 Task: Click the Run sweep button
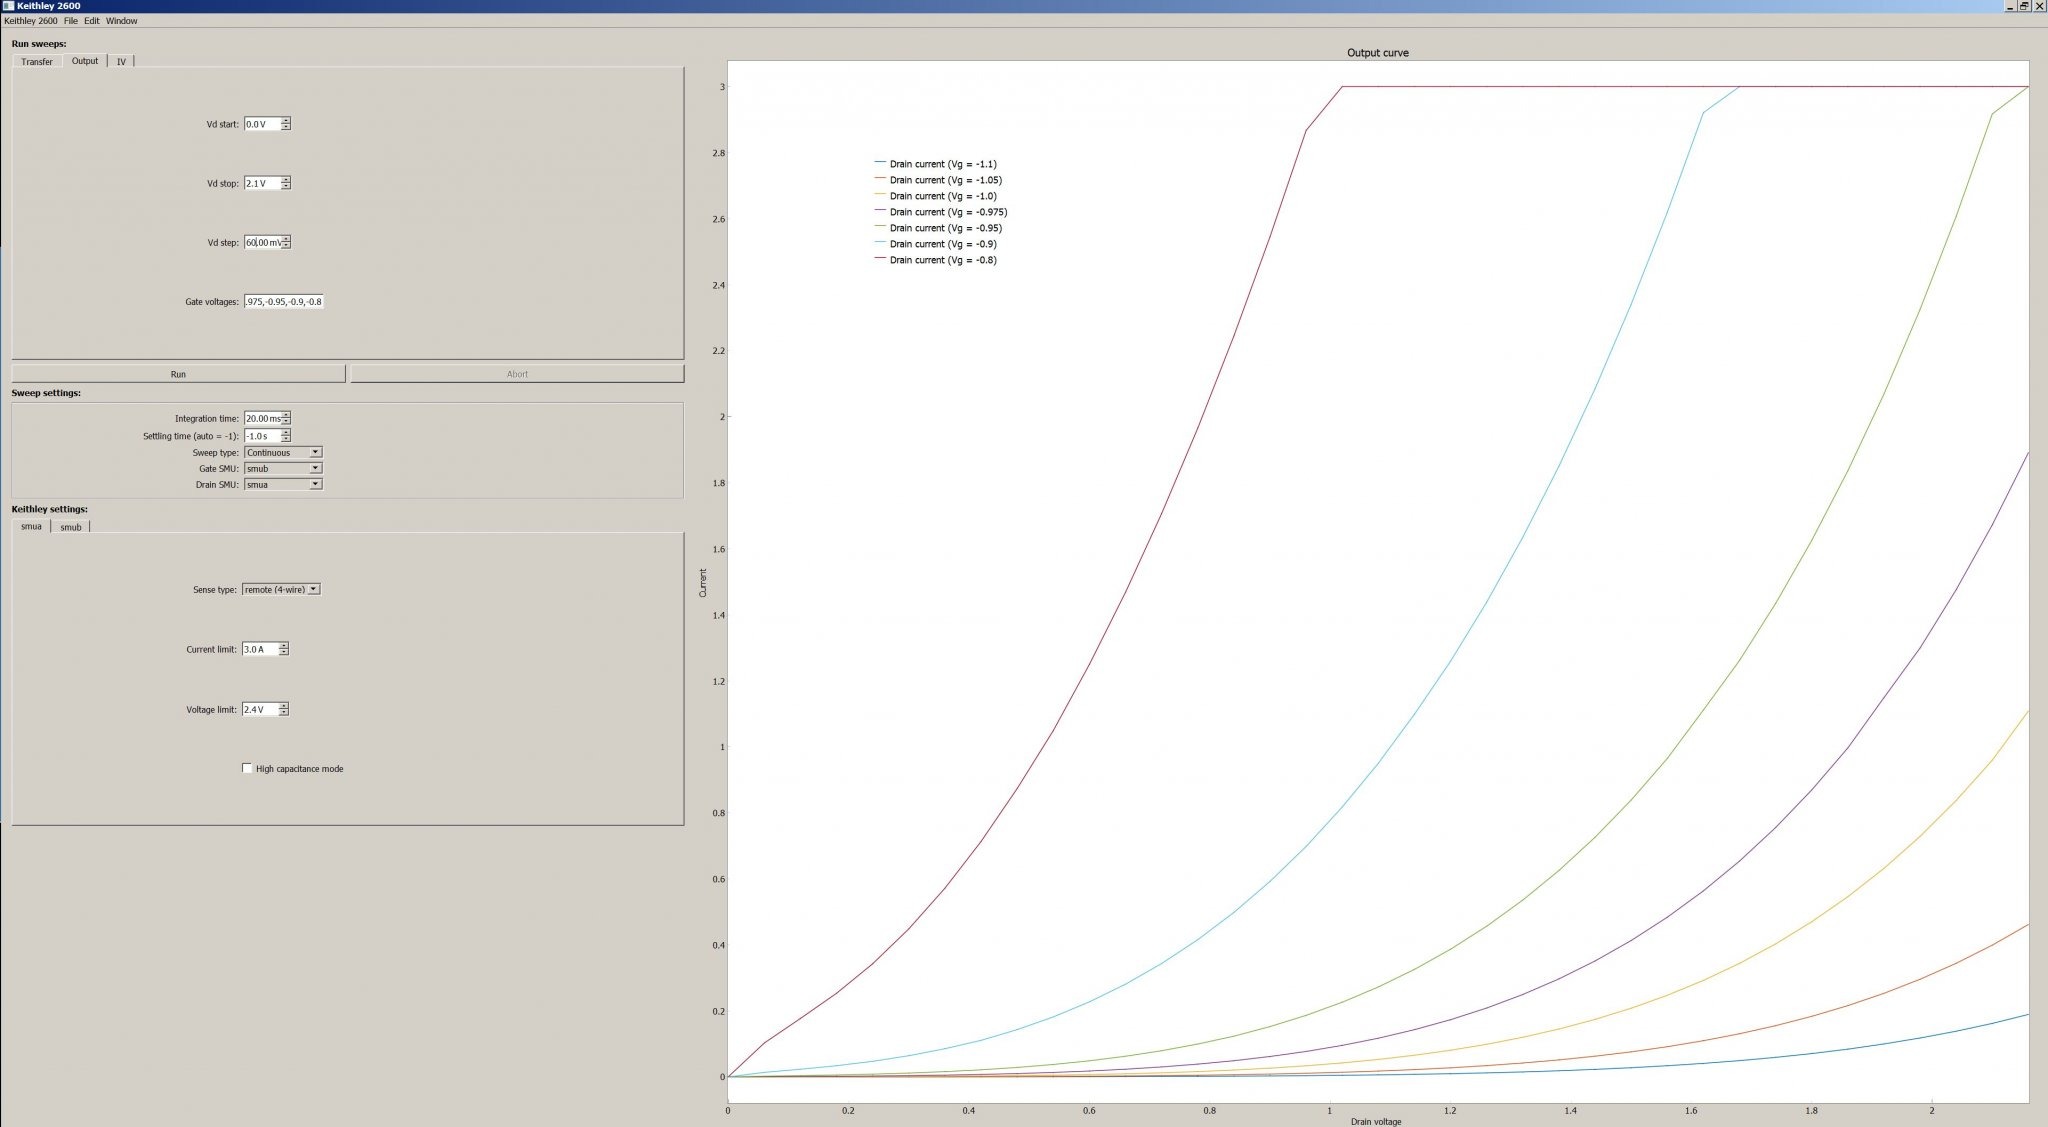(178, 374)
